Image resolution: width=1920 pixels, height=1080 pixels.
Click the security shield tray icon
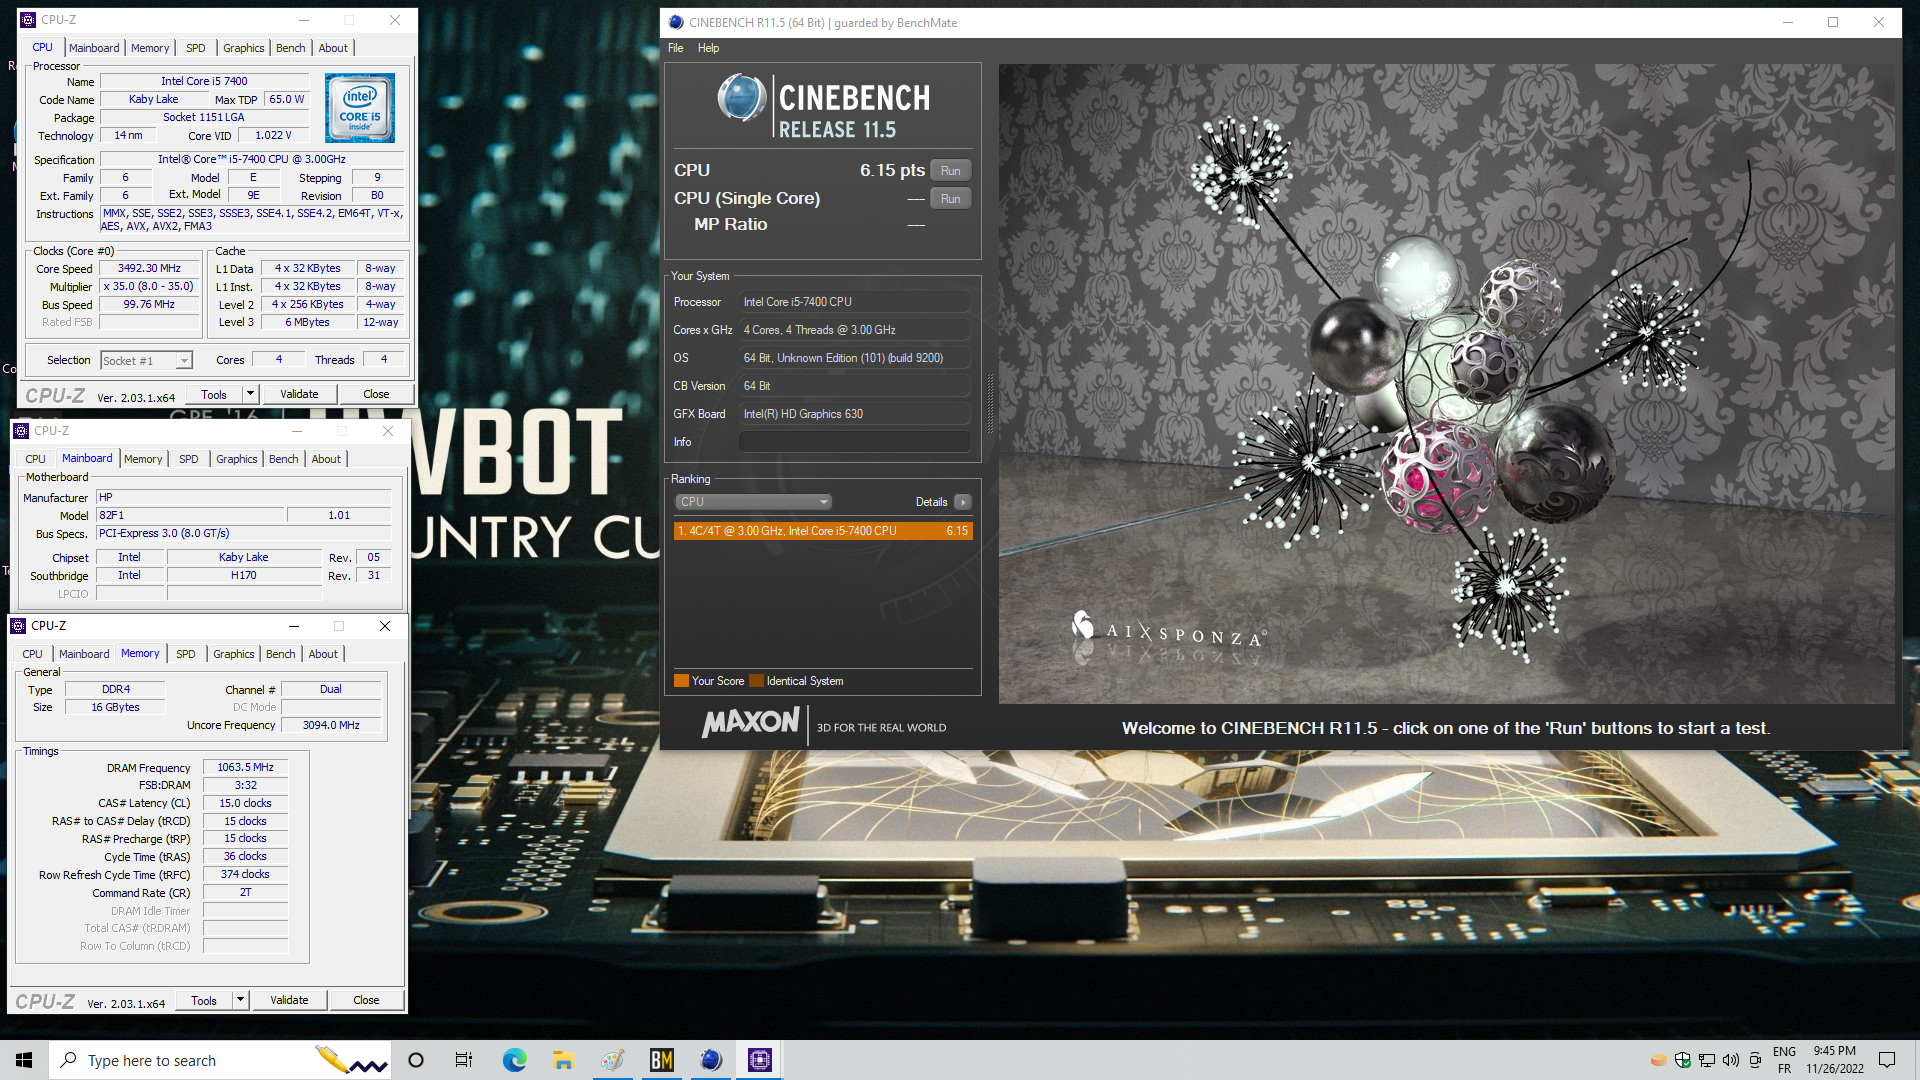tap(1683, 1060)
